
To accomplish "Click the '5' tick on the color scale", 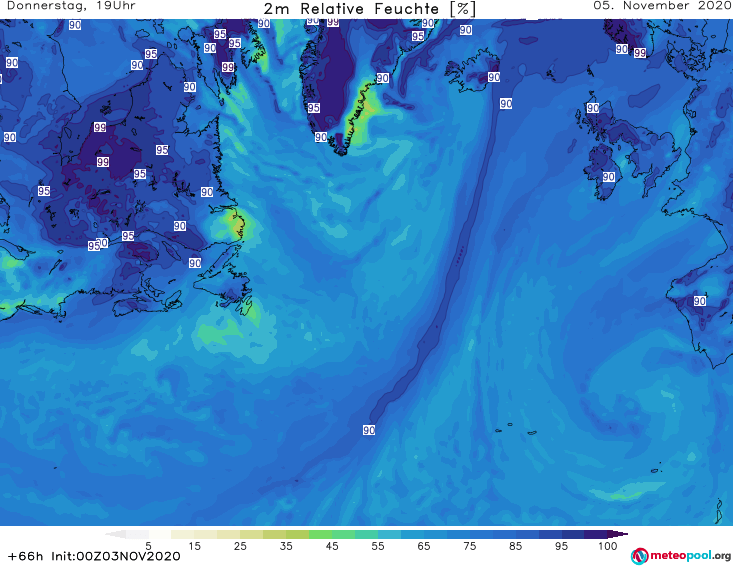I will [148, 546].
